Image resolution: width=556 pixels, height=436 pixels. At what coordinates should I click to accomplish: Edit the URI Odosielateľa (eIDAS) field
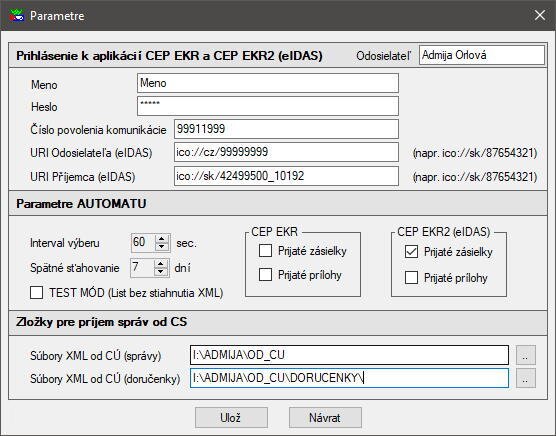[x=286, y=152]
